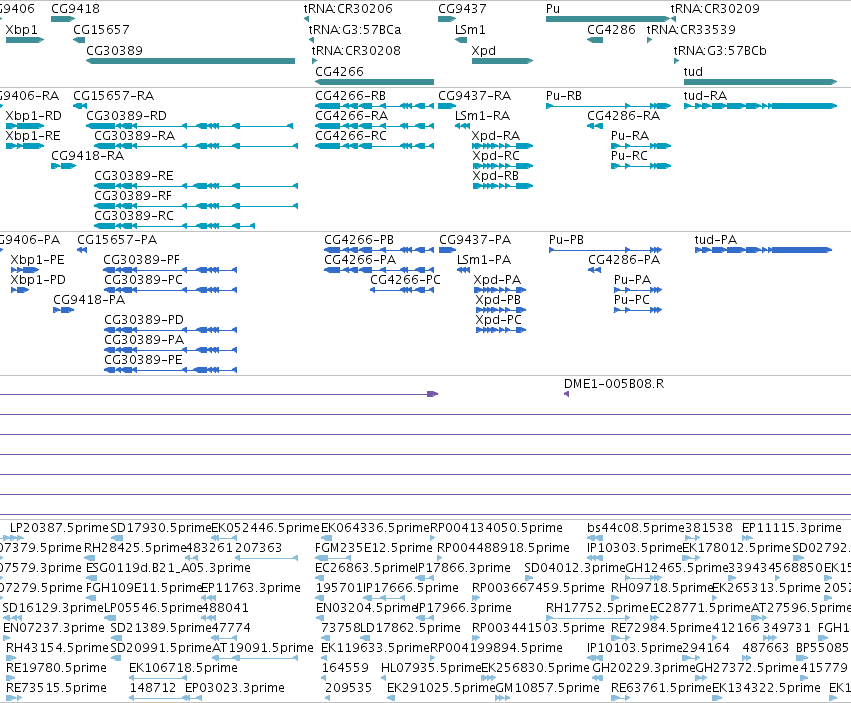Open the tRNA:CR30208 gene label
The width and height of the screenshot is (851, 703).
(x=356, y=50)
